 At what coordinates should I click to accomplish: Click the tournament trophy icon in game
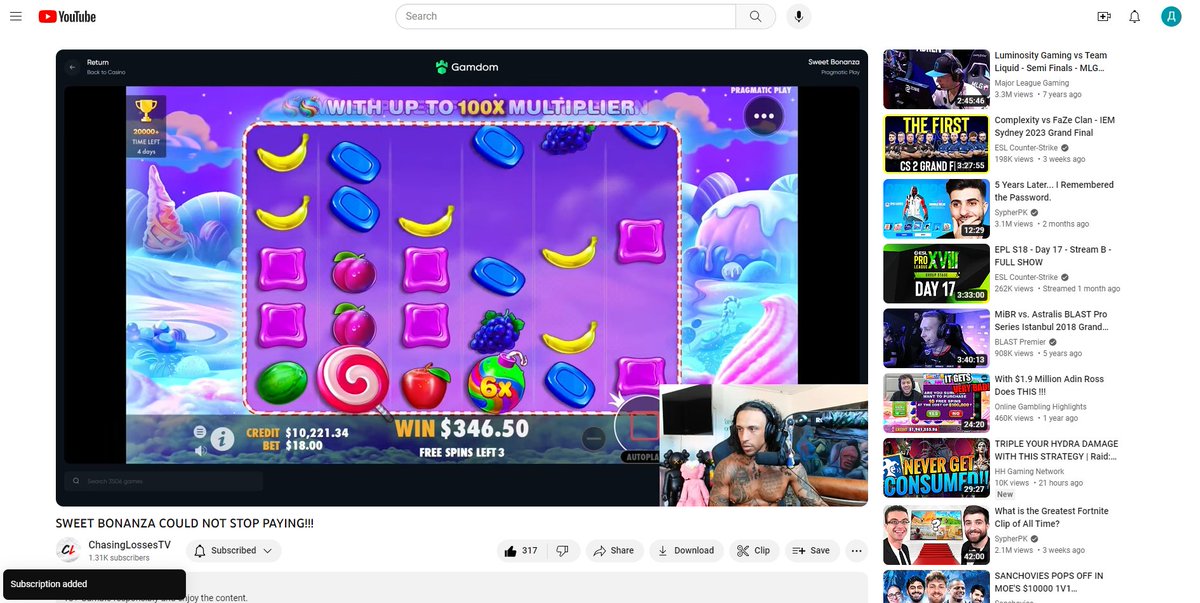click(x=146, y=113)
